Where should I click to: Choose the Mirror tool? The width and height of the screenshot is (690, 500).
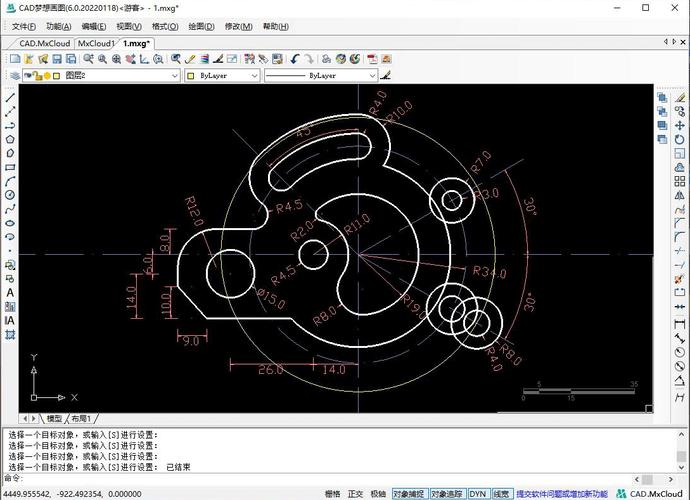[x=679, y=195]
